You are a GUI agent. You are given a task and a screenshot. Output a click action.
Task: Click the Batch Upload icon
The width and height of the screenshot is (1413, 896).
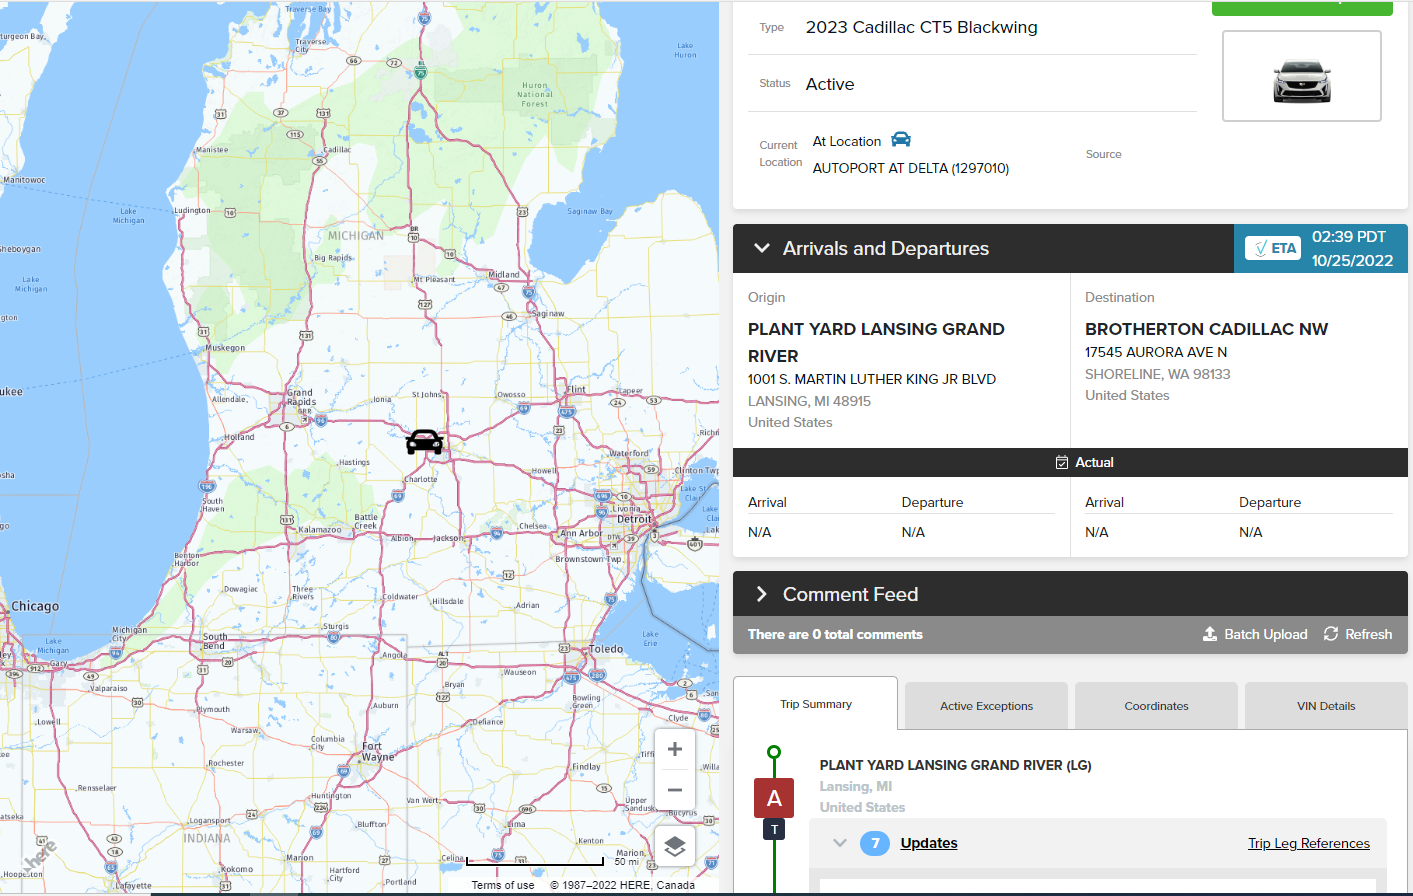[x=1210, y=634]
